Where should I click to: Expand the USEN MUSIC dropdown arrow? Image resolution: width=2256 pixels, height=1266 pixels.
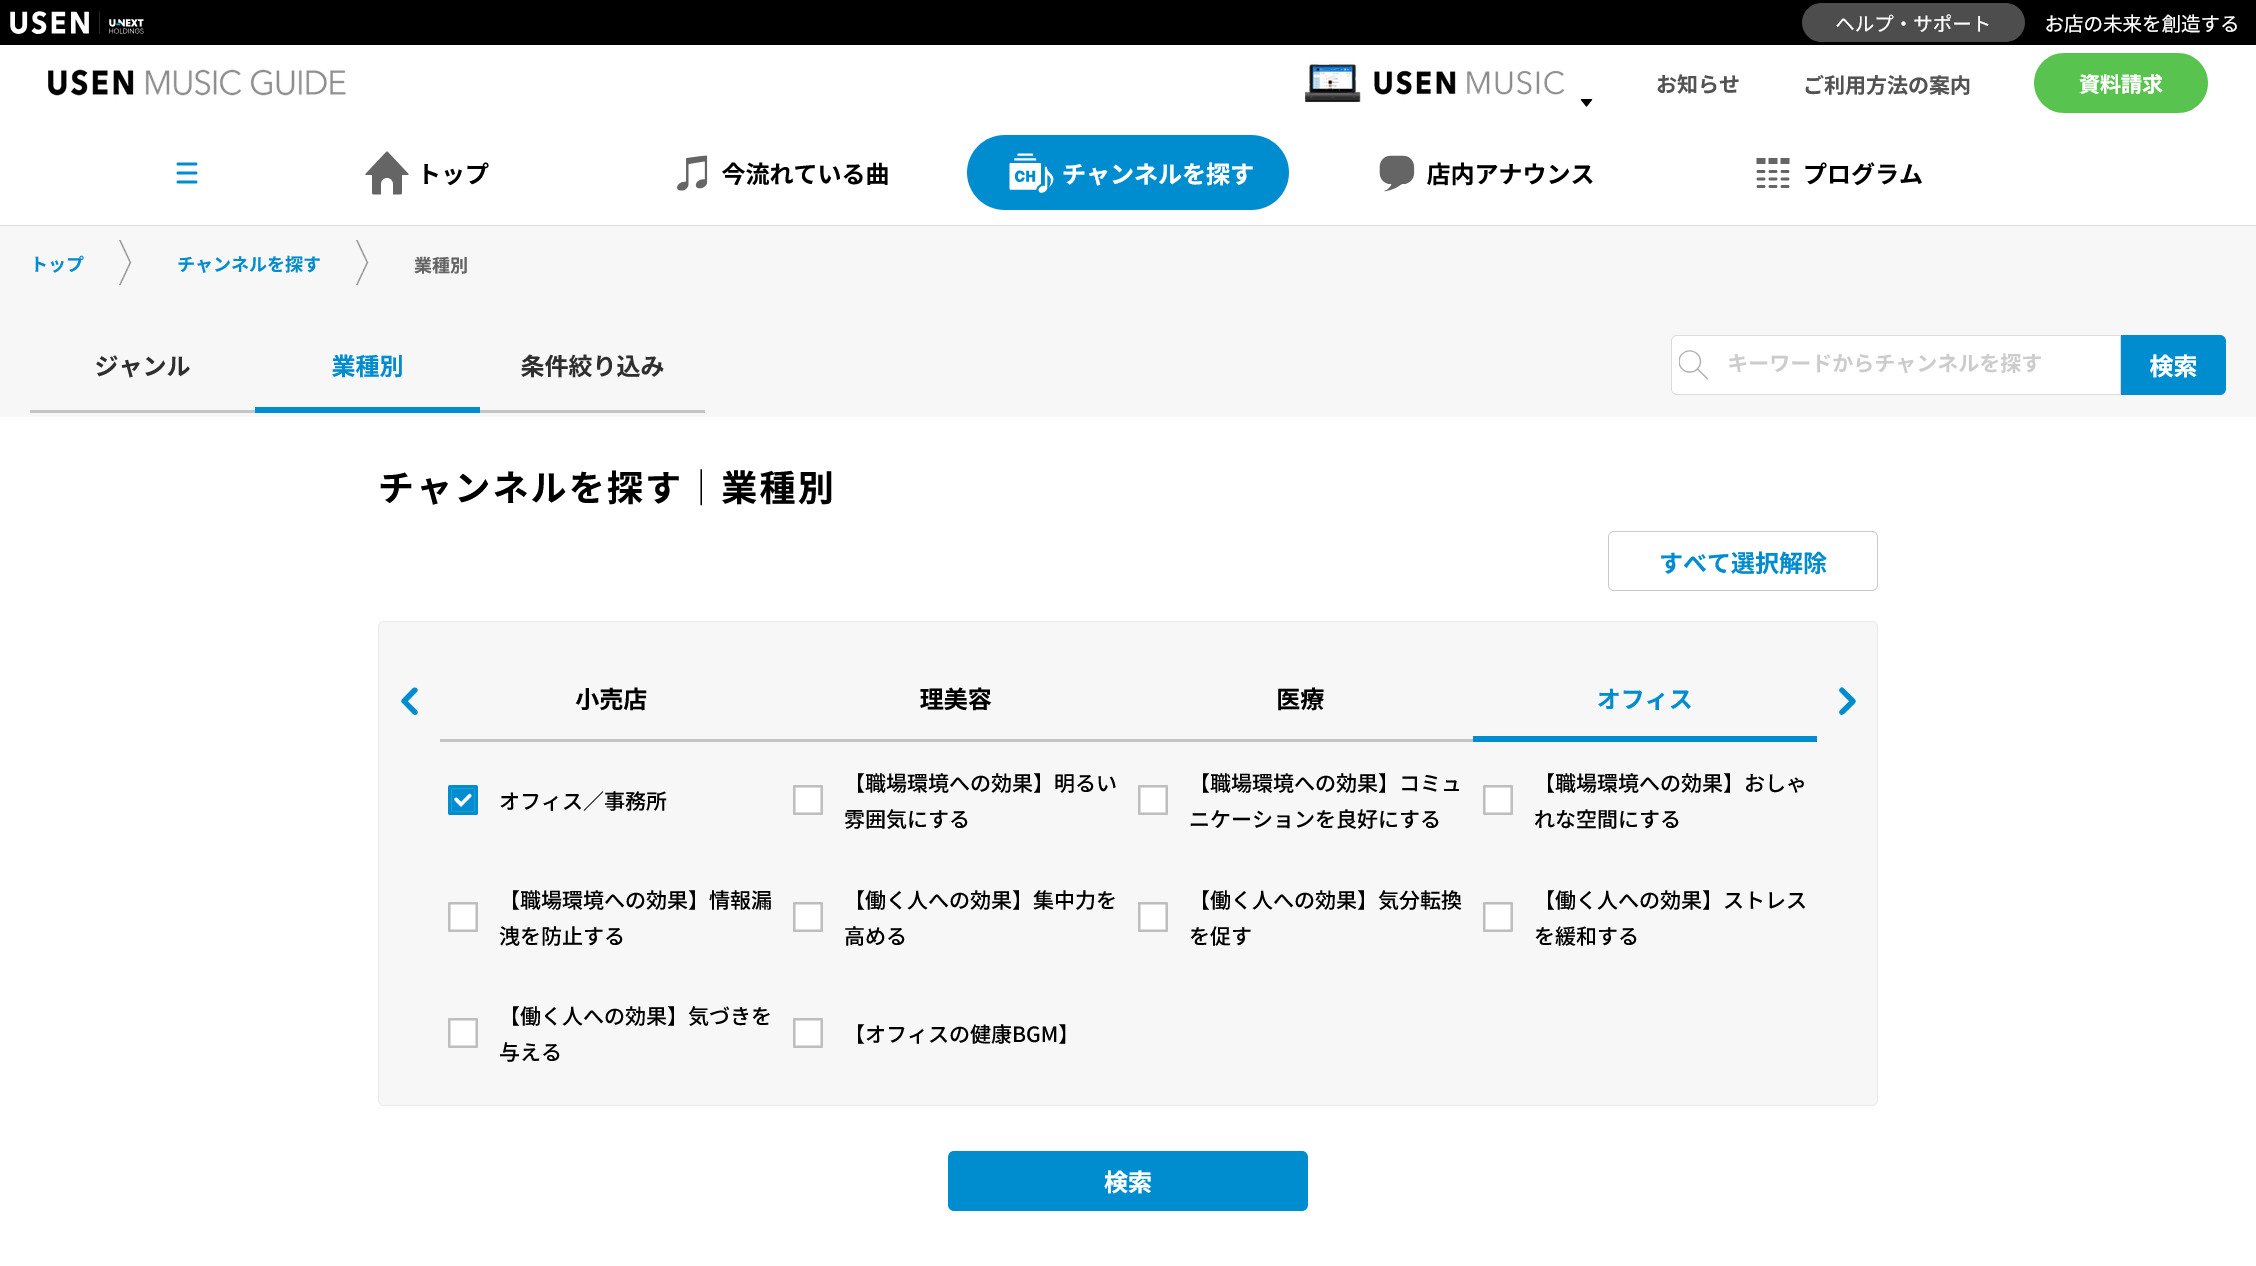[1586, 102]
